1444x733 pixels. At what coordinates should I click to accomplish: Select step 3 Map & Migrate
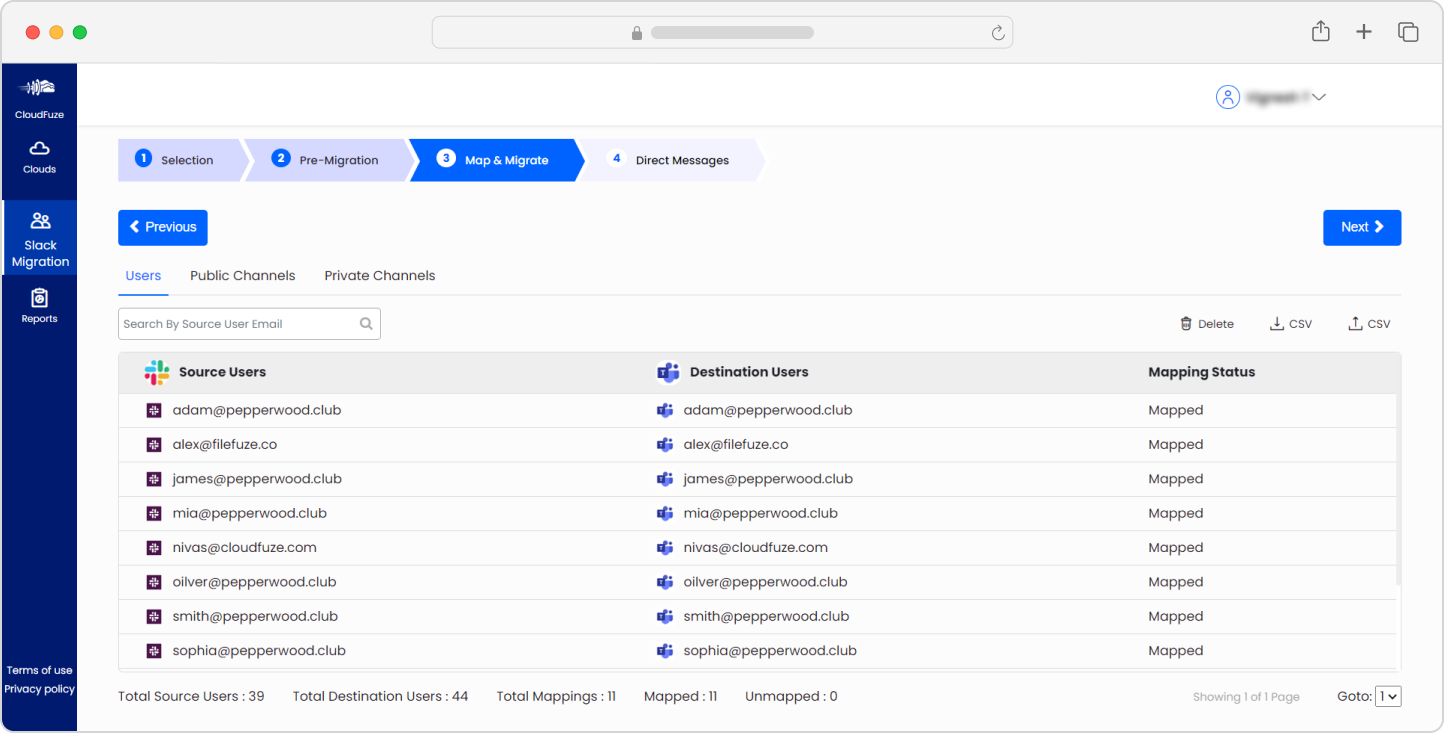[x=496, y=160]
